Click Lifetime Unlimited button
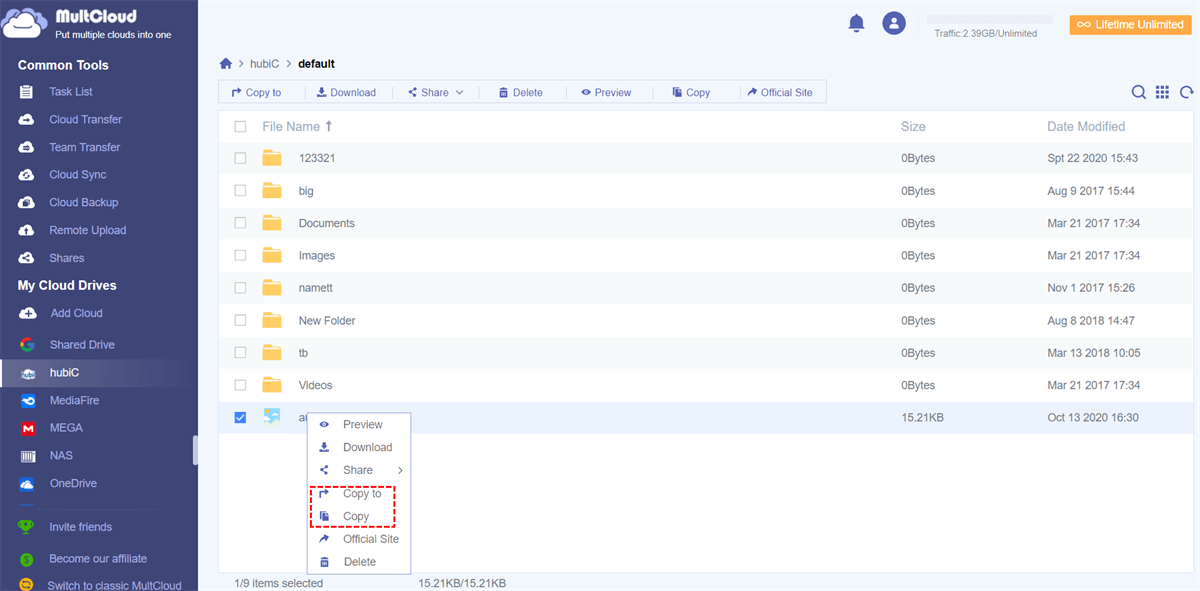 point(1130,25)
